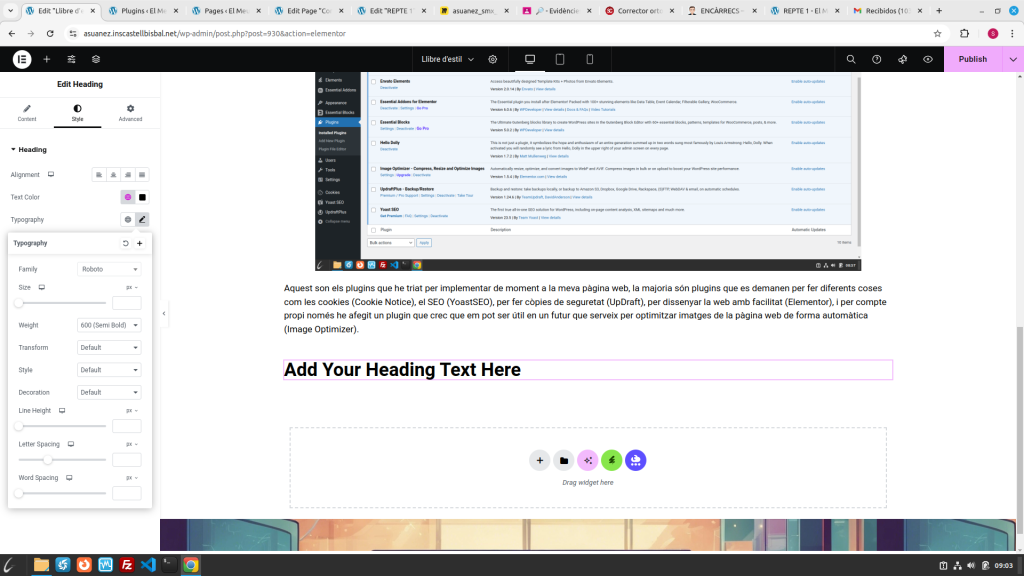Open the What's New megaphone icon
This screenshot has width=1024, height=576.
click(903, 59)
